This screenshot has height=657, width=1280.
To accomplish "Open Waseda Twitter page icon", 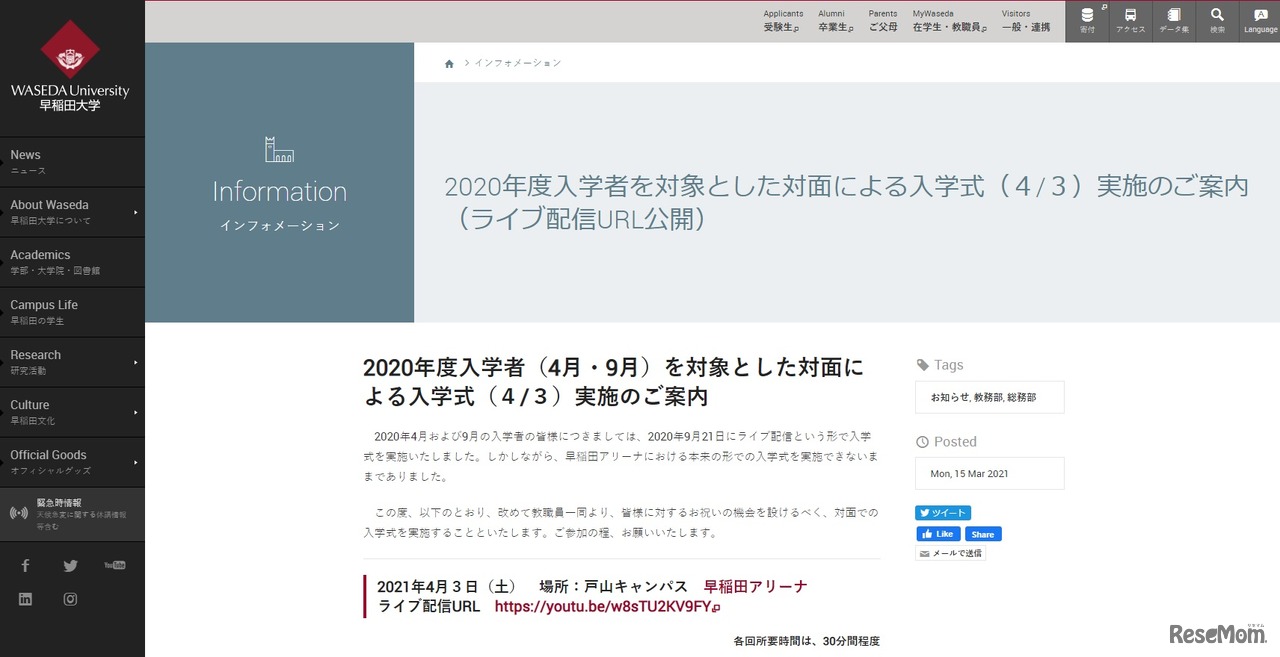I will click(x=70, y=566).
